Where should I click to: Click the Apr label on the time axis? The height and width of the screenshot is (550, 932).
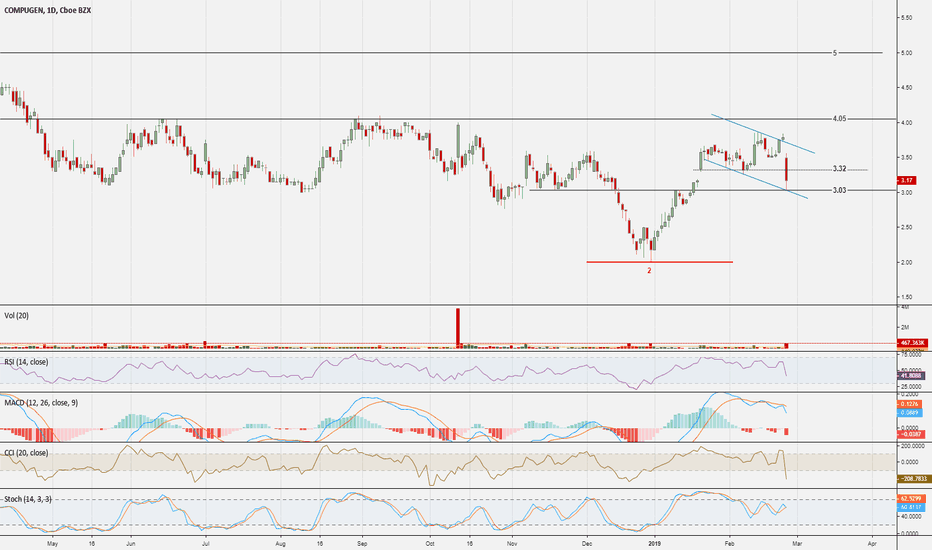coord(872,543)
